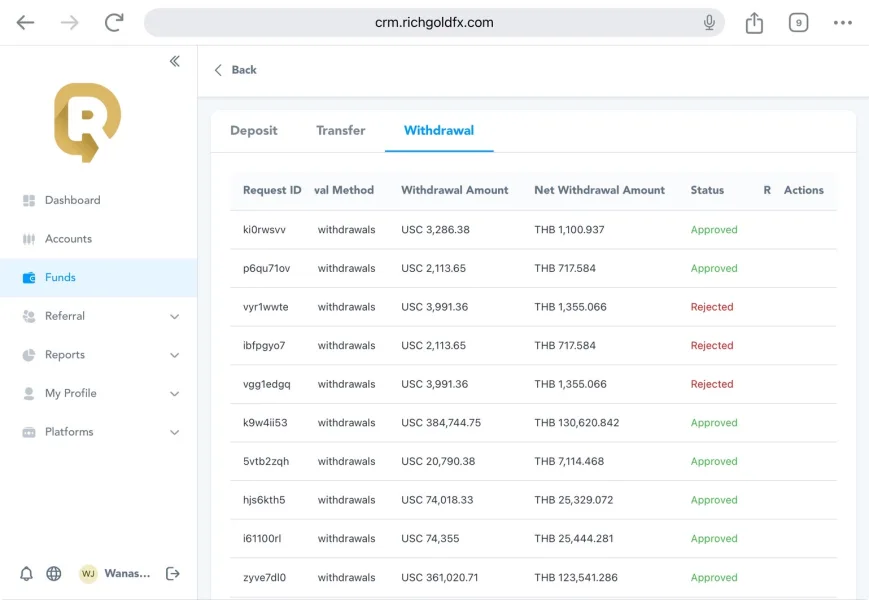This screenshot has width=869, height=600.
Task: Click the crm.richgoldfx.com address bar
Action: (x=434, y=22)
